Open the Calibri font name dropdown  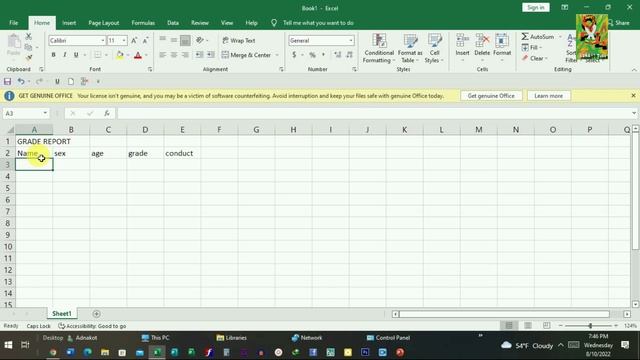click(102, 40)
